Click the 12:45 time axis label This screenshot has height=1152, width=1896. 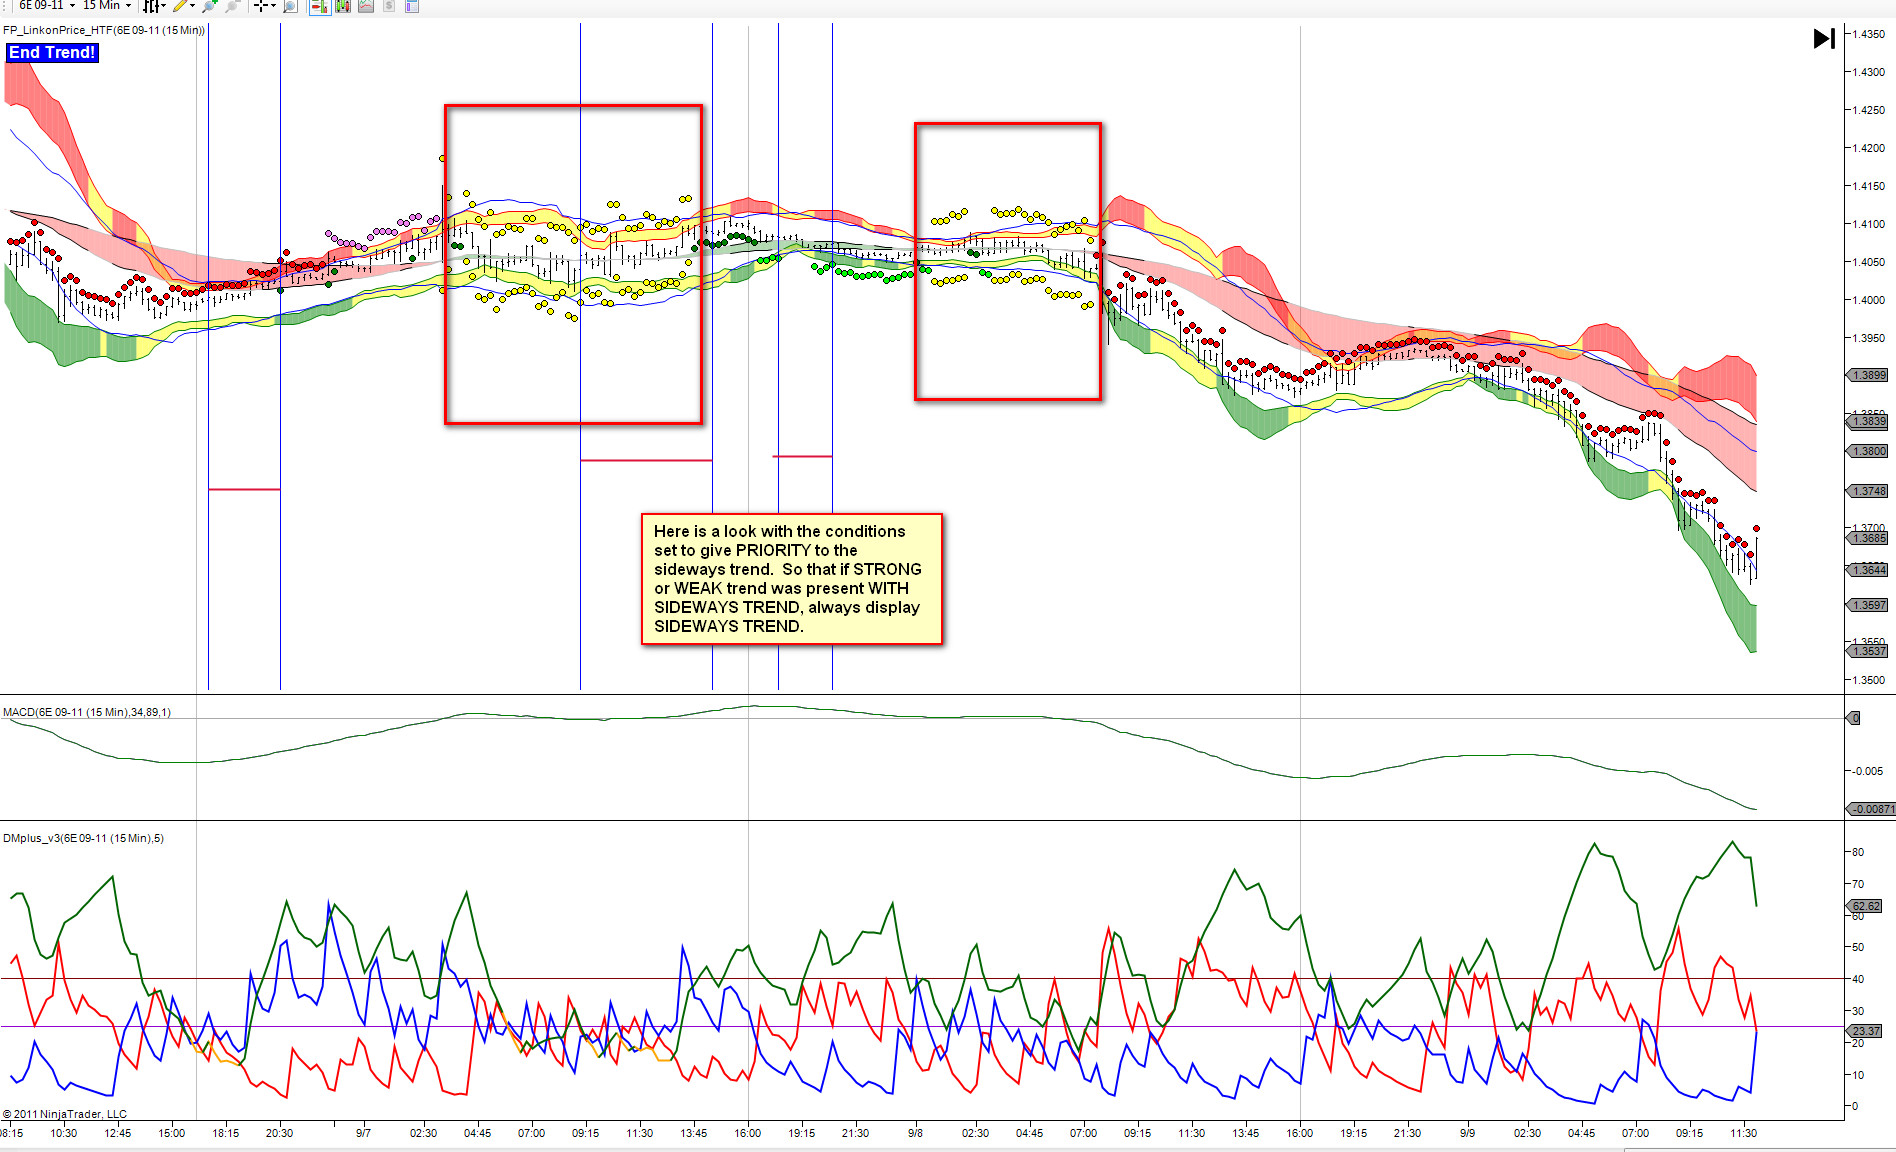click(x=118, y=1133)
